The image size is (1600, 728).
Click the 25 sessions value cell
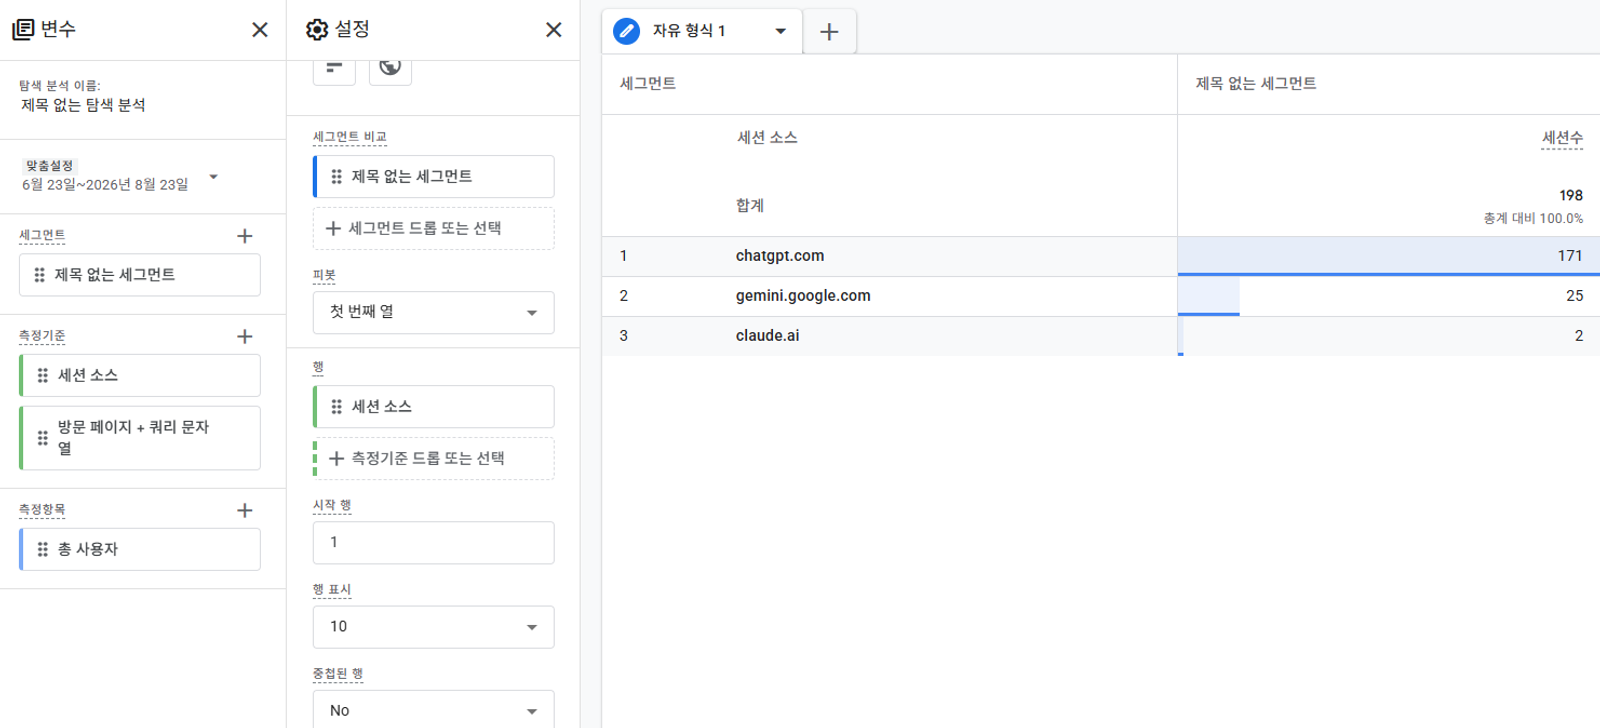pyautogui.click(x=1389, y=296)
